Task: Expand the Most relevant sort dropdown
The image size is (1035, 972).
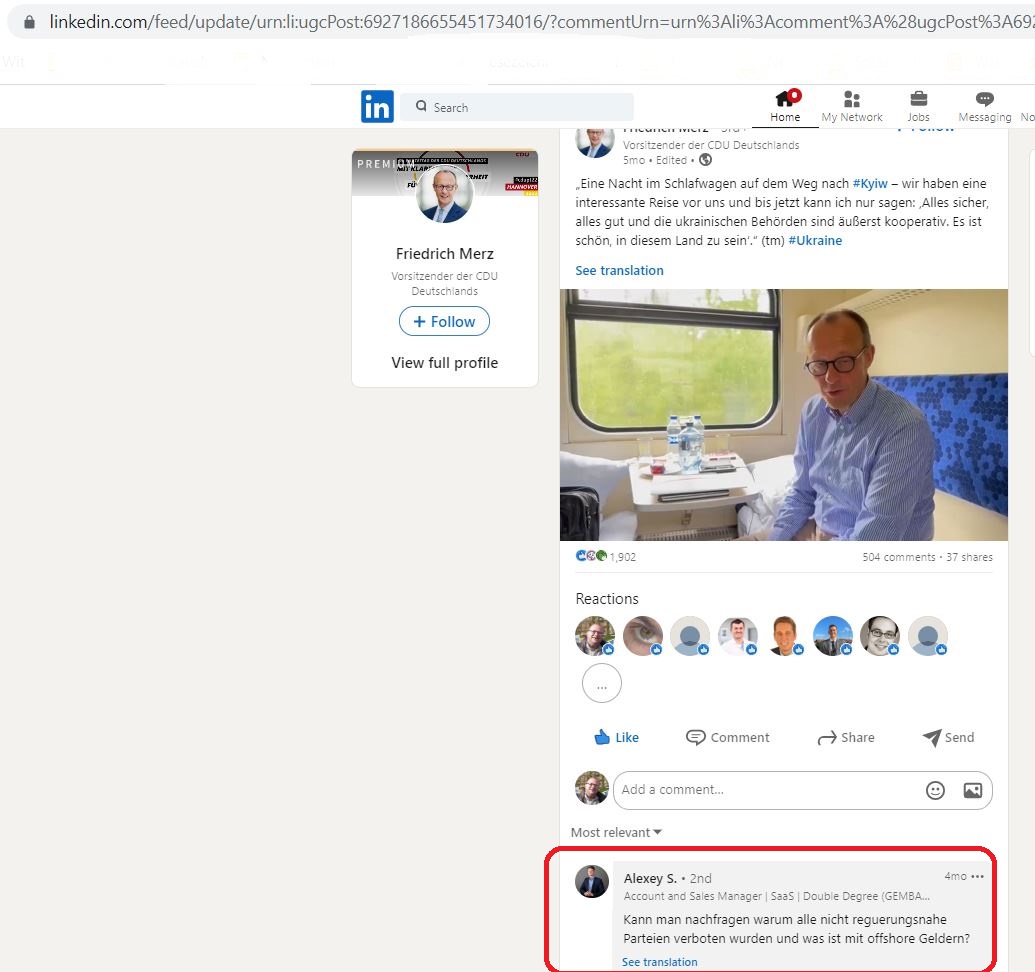Action: click(616, 832)
